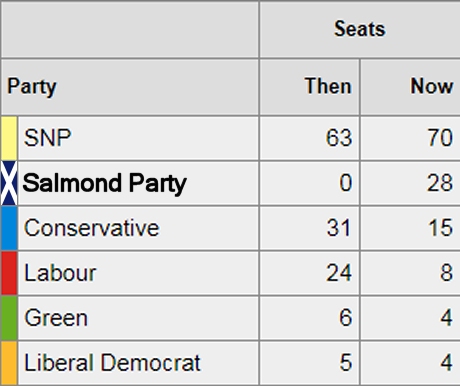Click the green Green party color swatch
Screen dimensions: 460x386
(x=9, y=318)
